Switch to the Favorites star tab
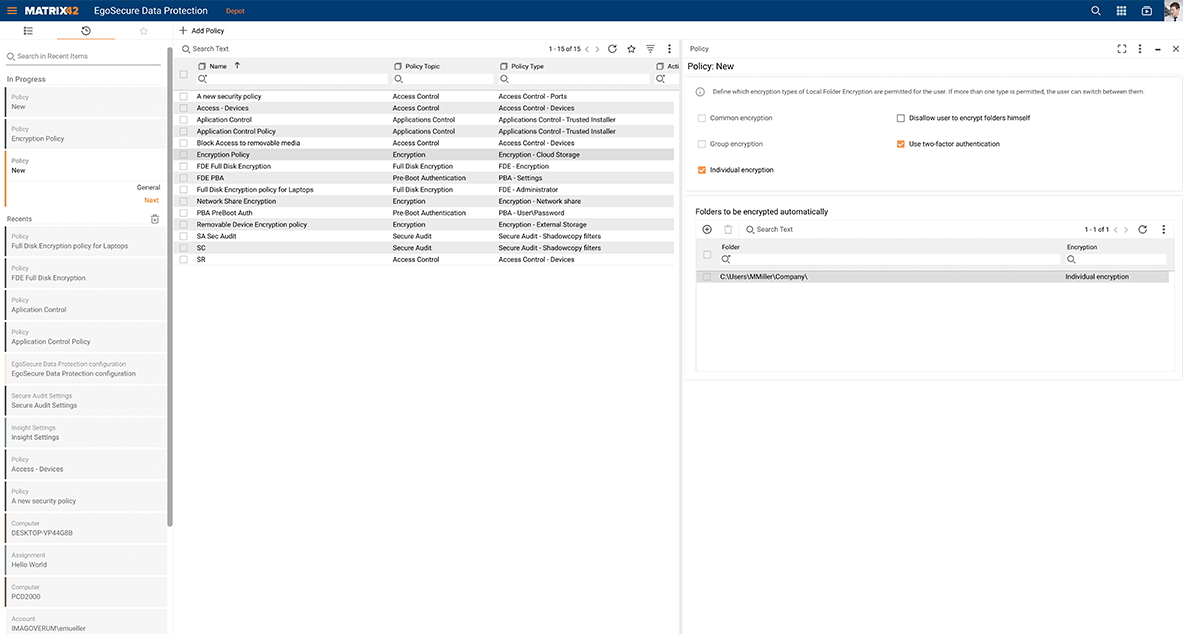Viewport: 1183px width, 634px height. [x=143, y=30]
